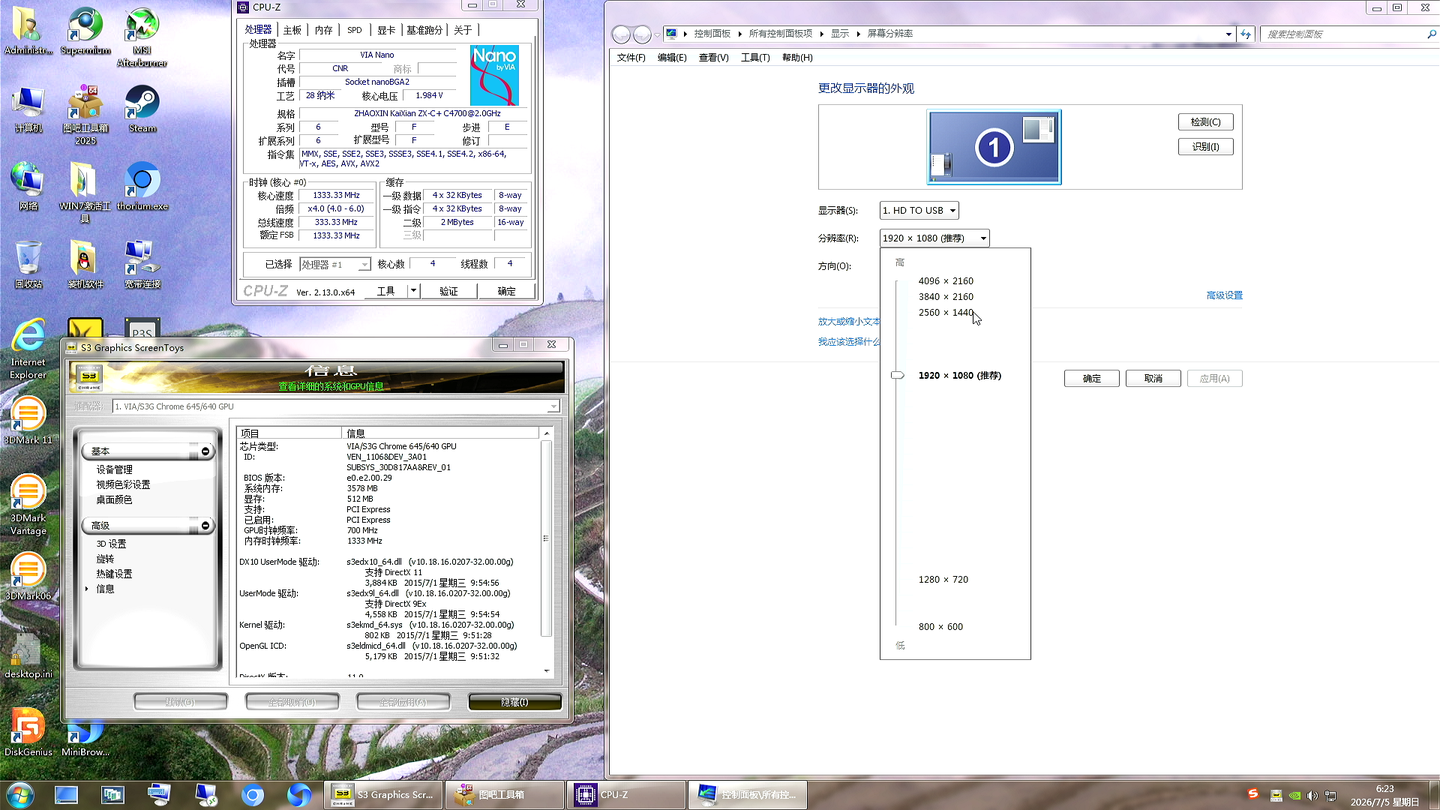Open 设备管理 in ScreenToys sidebar
This screenshot has height=810, width=1440.
[114, 470]
